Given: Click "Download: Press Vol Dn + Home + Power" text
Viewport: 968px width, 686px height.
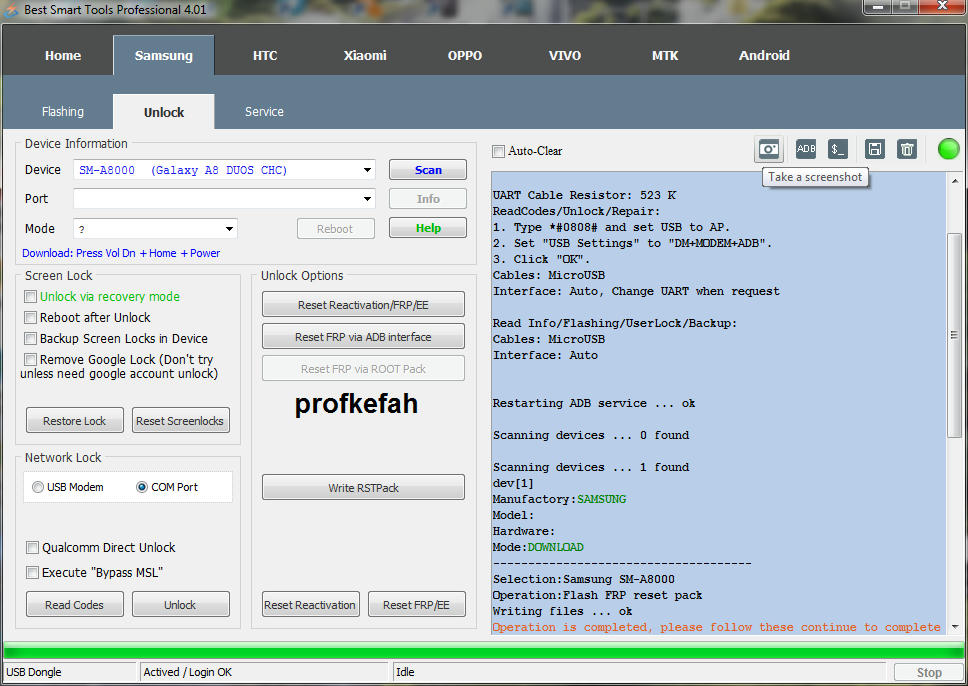Looking at the screenshot, I should click(121, 253).
